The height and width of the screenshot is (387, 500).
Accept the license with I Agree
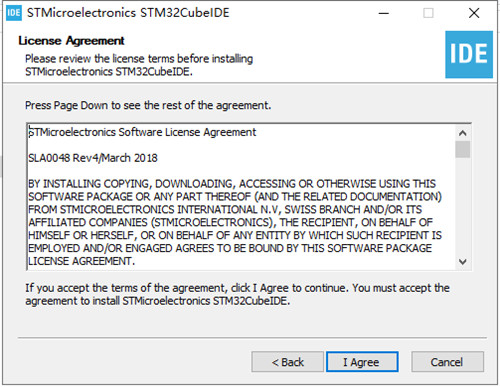[362, 362]
